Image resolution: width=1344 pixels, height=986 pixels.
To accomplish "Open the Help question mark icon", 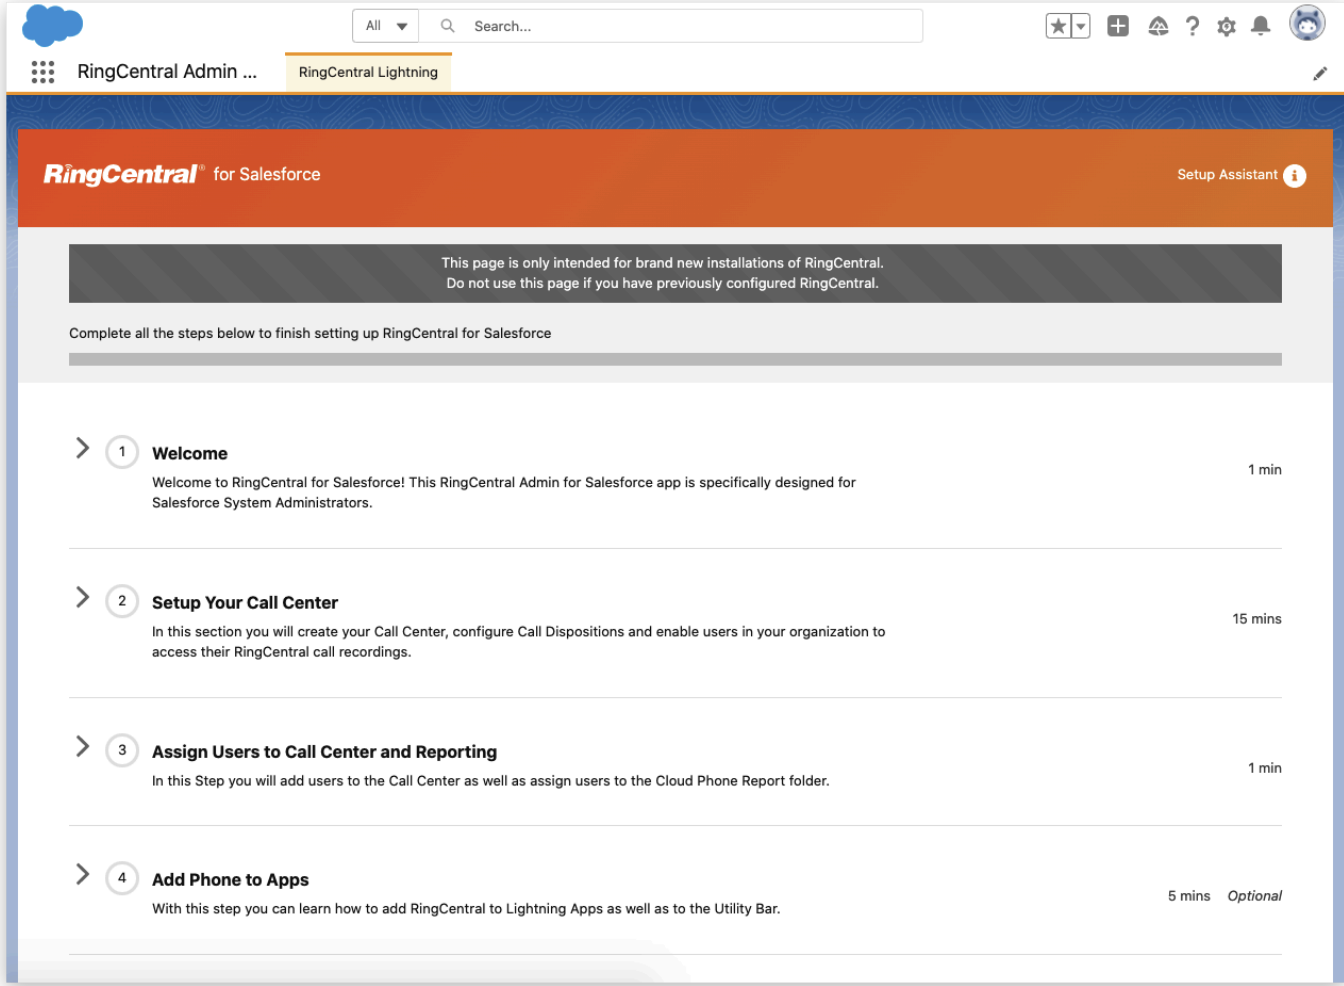I will pos(1192,26).
